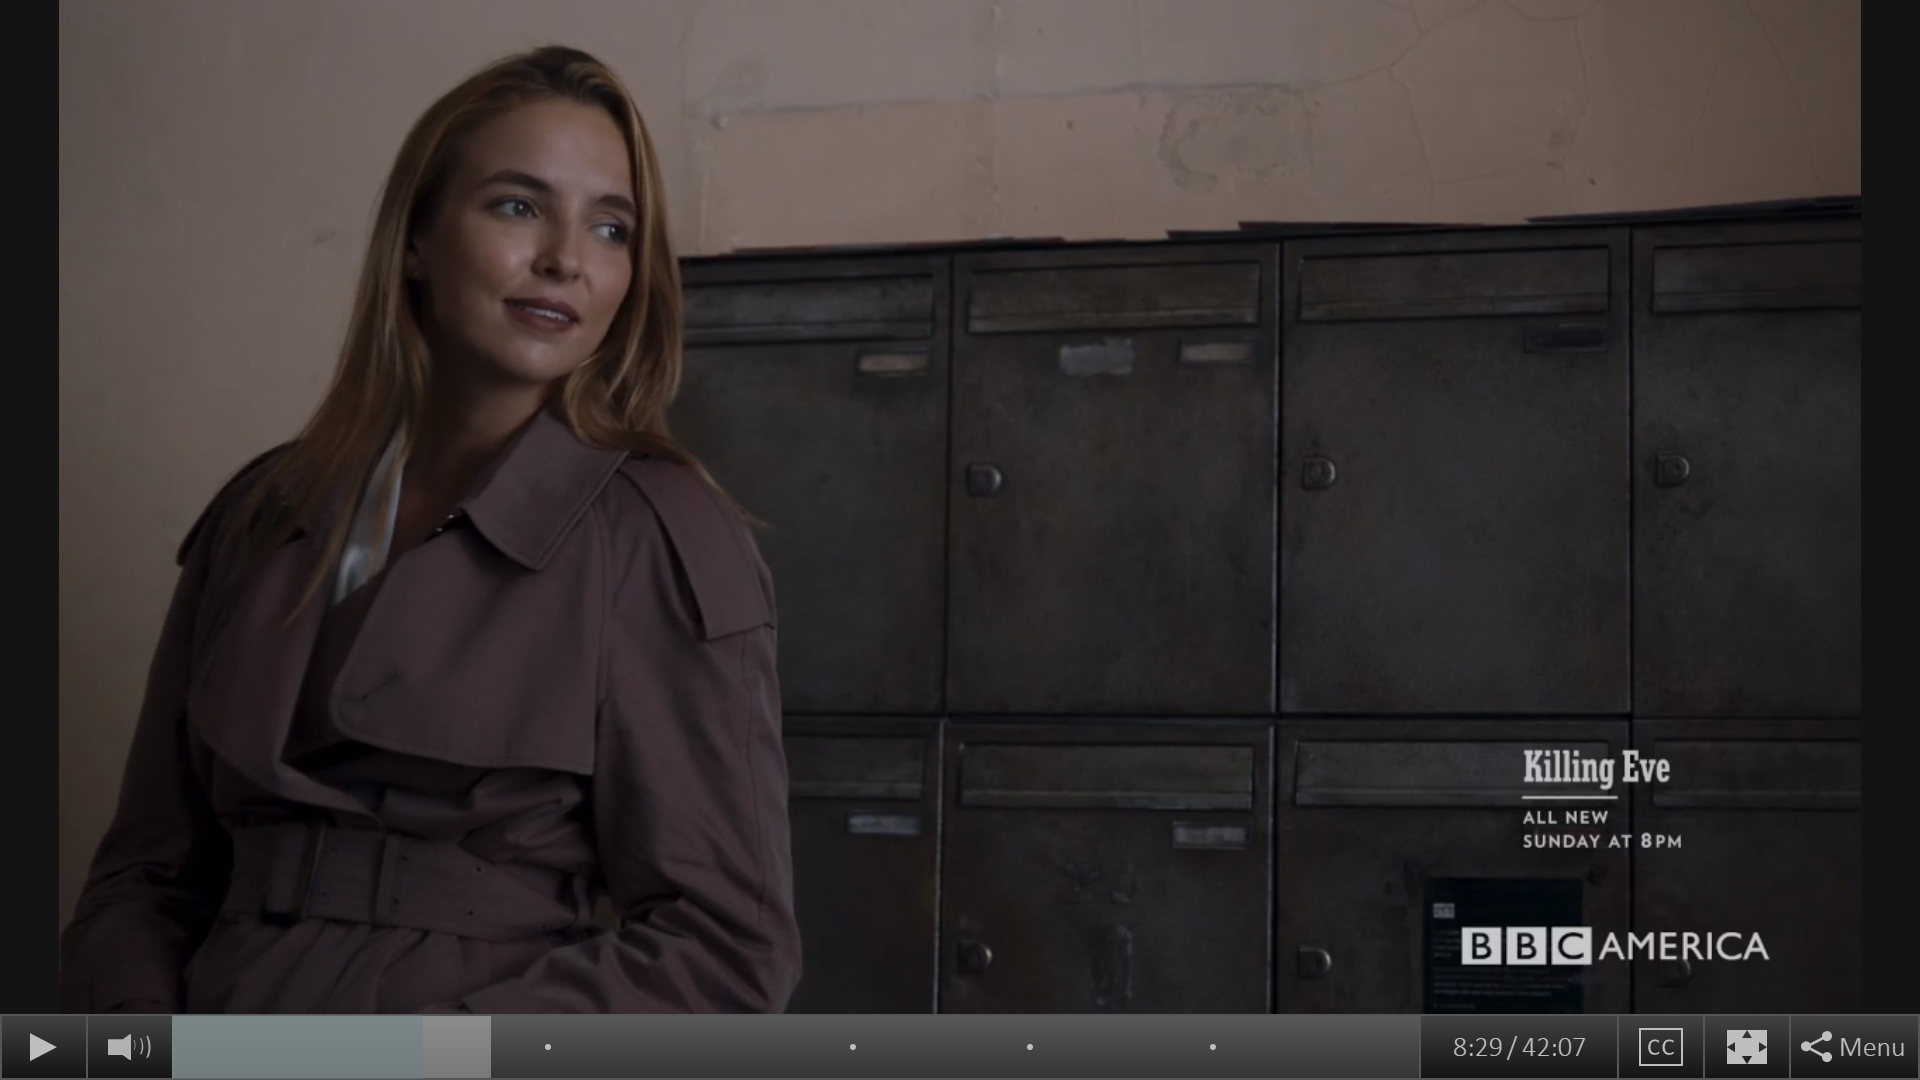Viewport: 1920px width, 1080px height.
Task: Mute the volume speaker icon
Action: coord(129,1047)
